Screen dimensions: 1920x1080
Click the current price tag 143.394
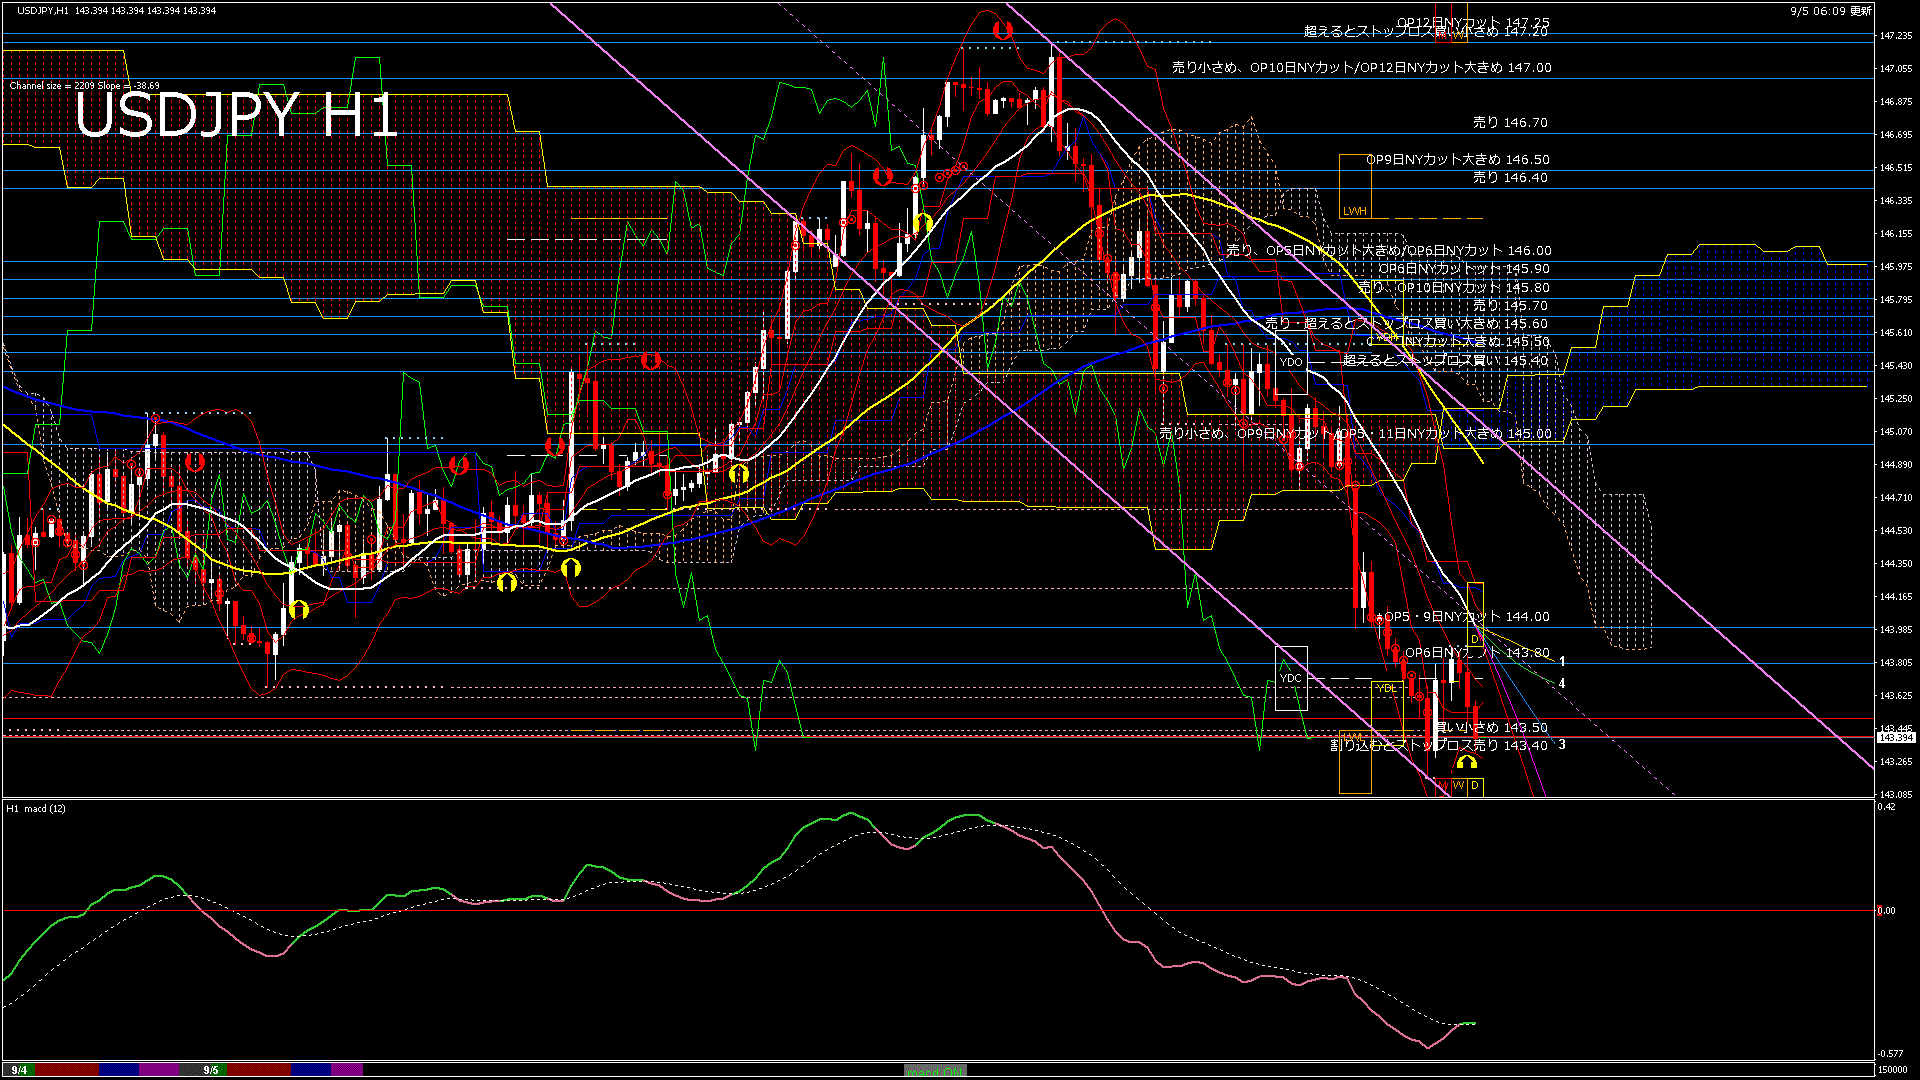[1896, 737]
